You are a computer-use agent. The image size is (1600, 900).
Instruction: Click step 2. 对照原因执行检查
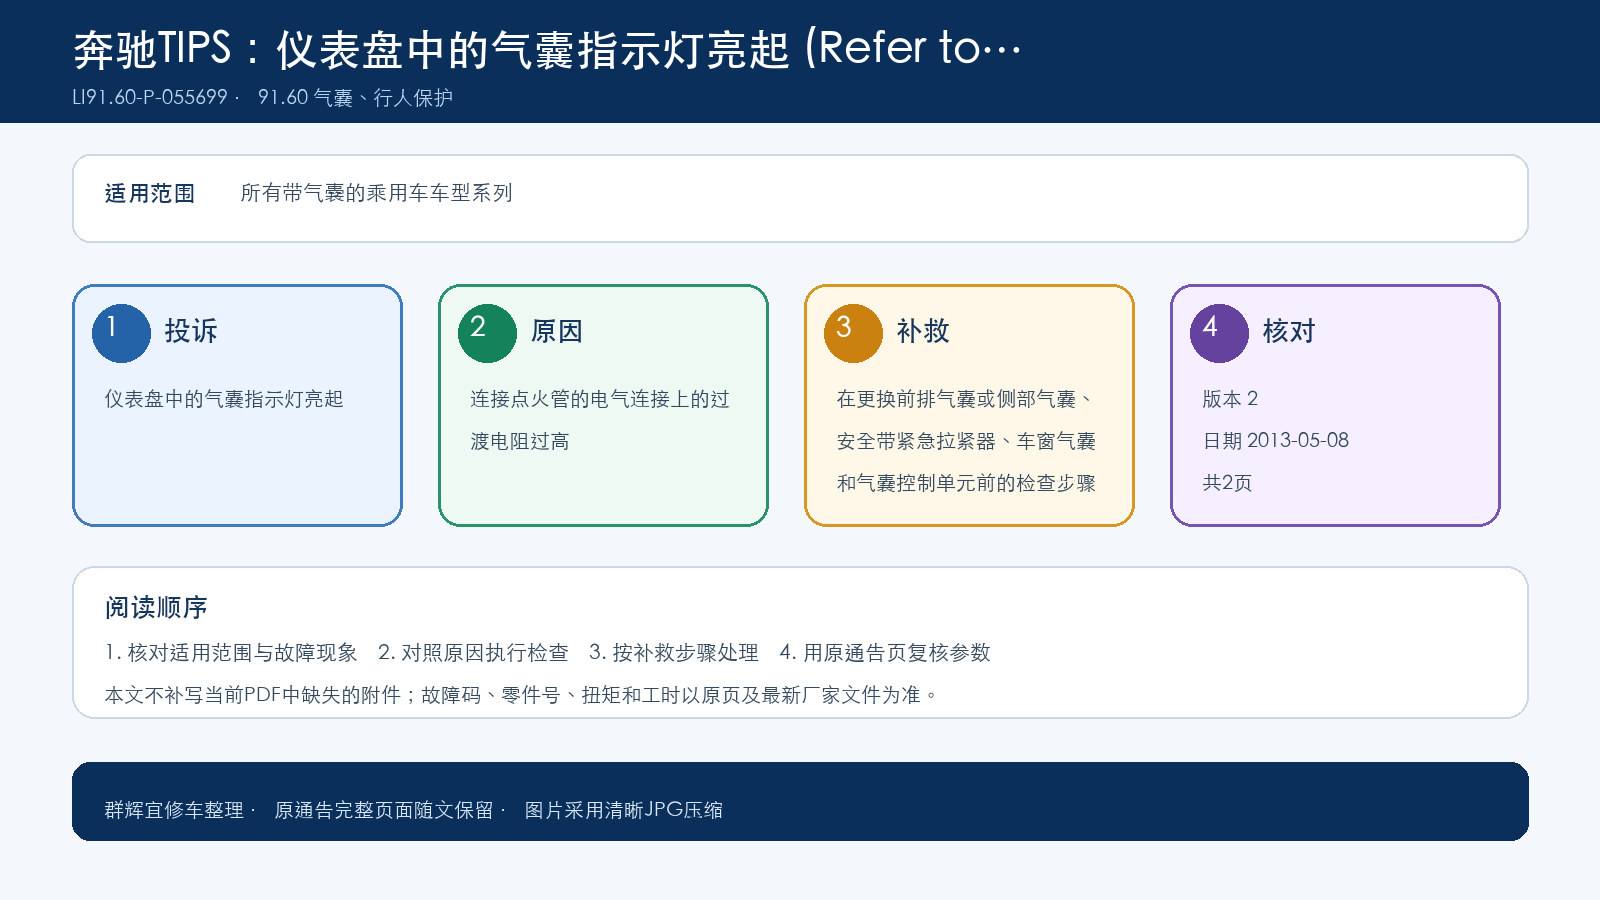pyautogui.click(x=473, y=653)
